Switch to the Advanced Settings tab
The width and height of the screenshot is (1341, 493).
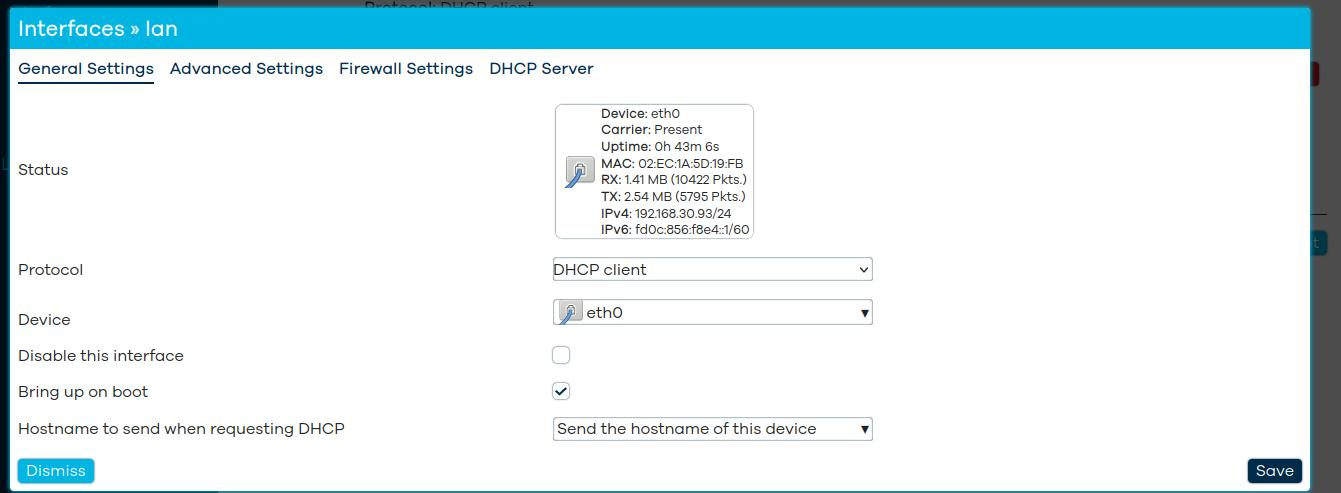pos(246,69)
